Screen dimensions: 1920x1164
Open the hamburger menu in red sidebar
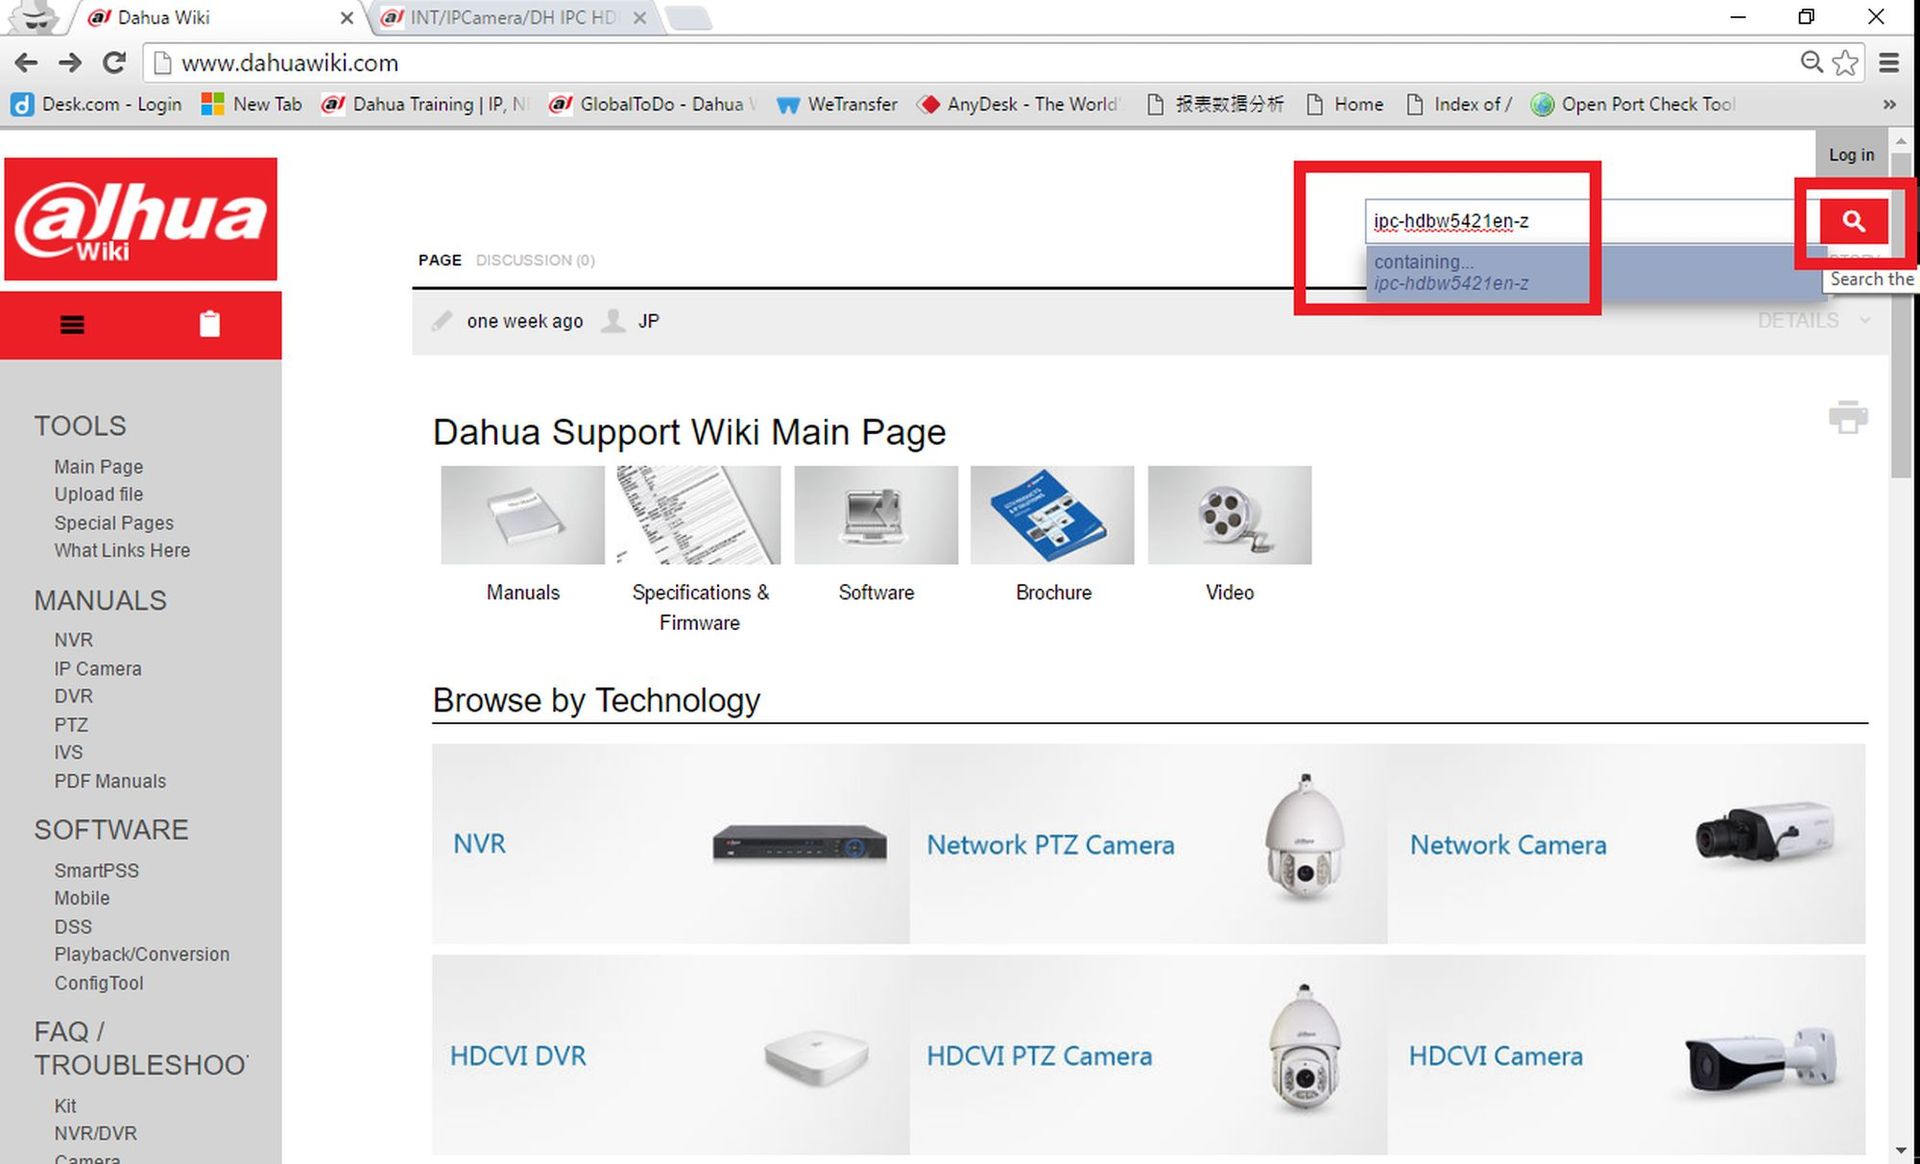coord(72,325)
